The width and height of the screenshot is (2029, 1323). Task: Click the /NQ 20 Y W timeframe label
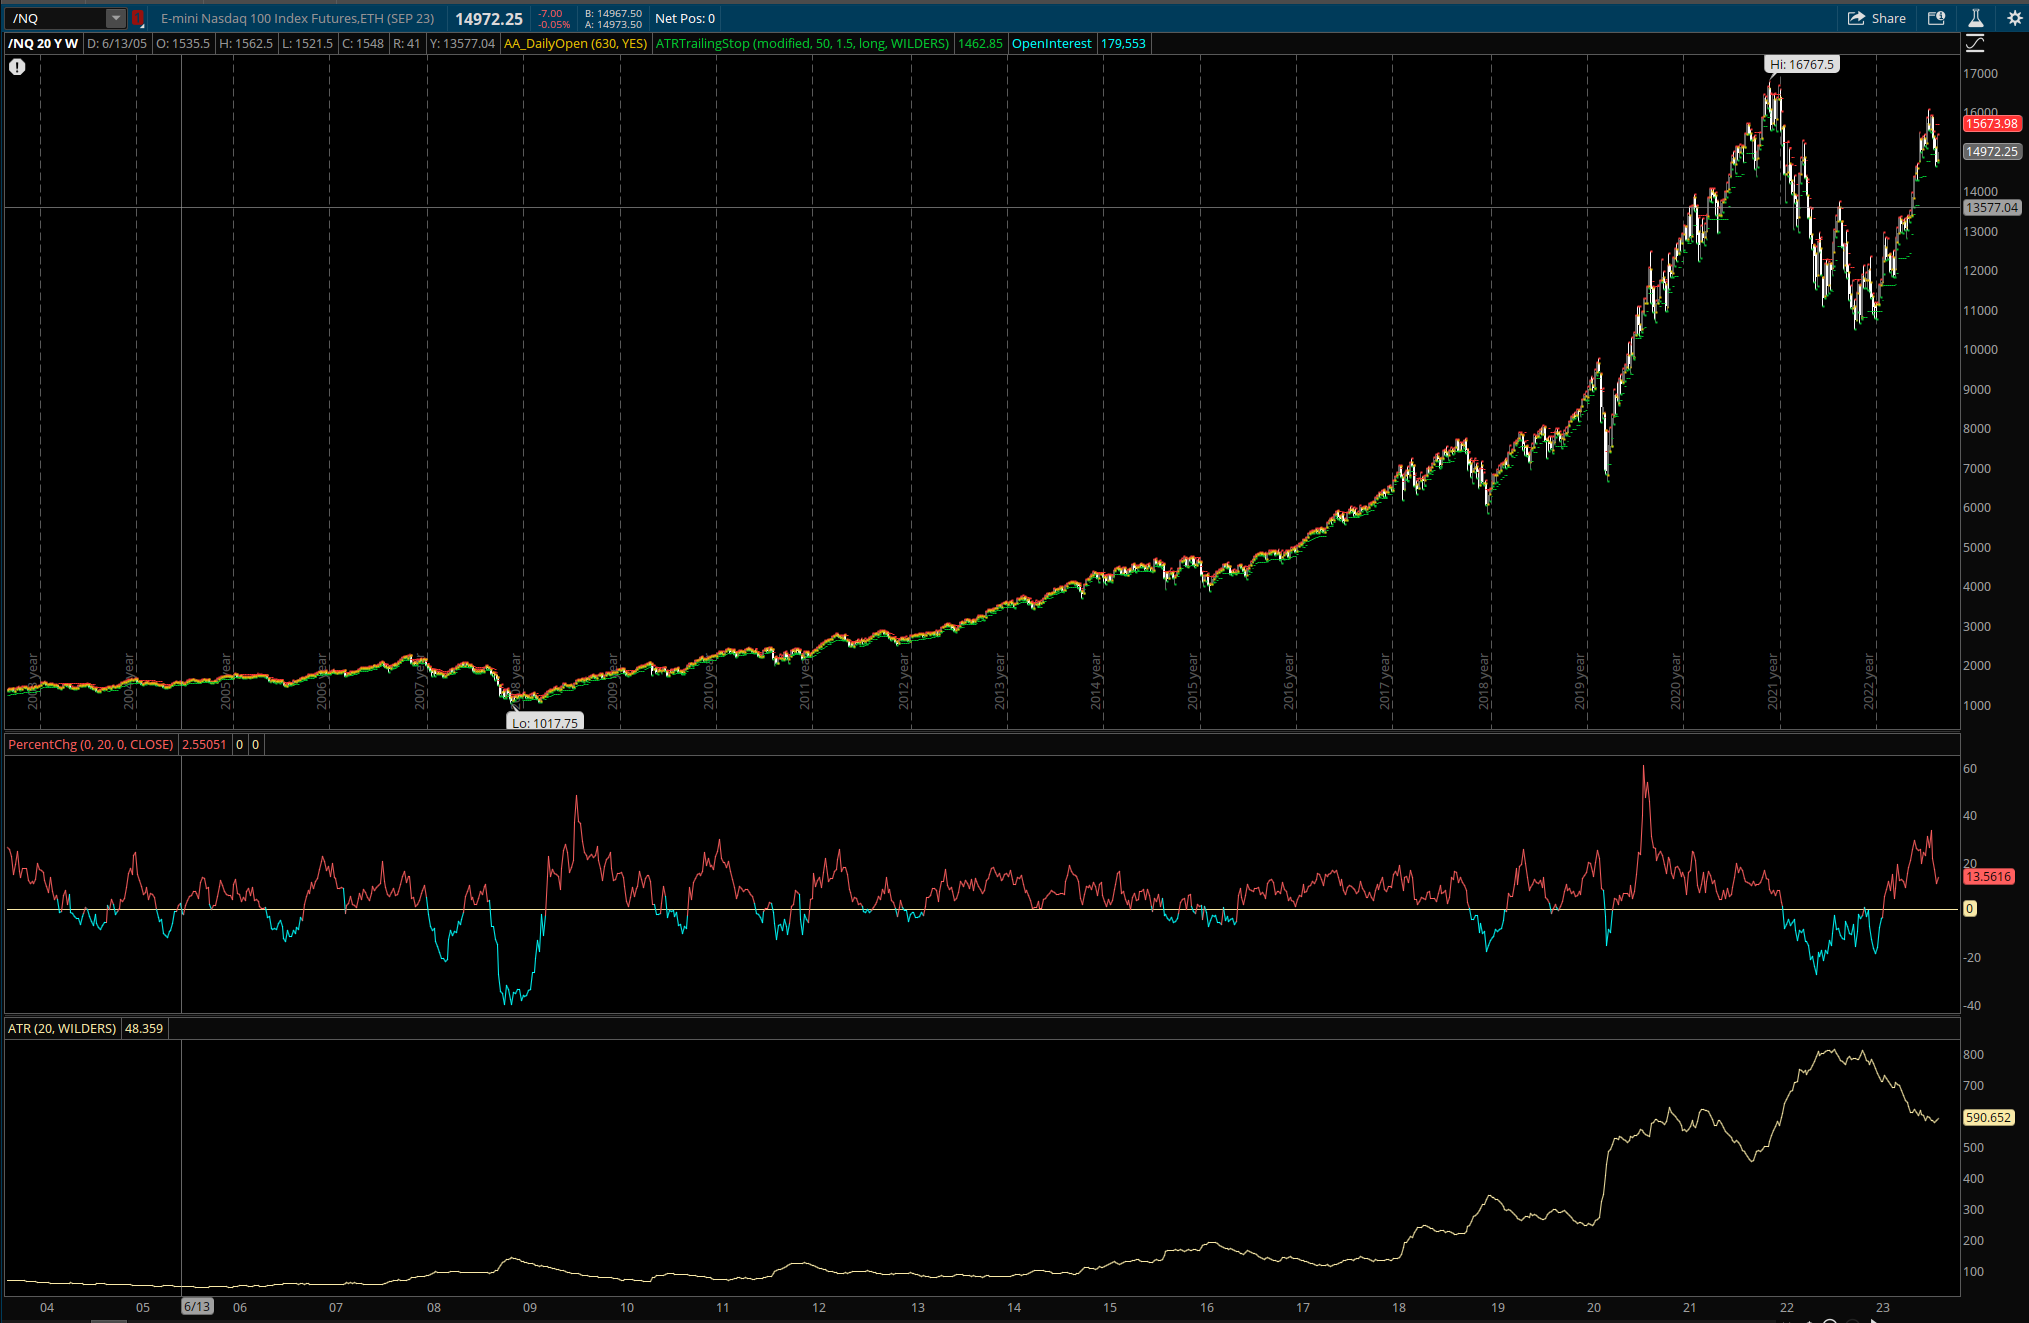43,43
